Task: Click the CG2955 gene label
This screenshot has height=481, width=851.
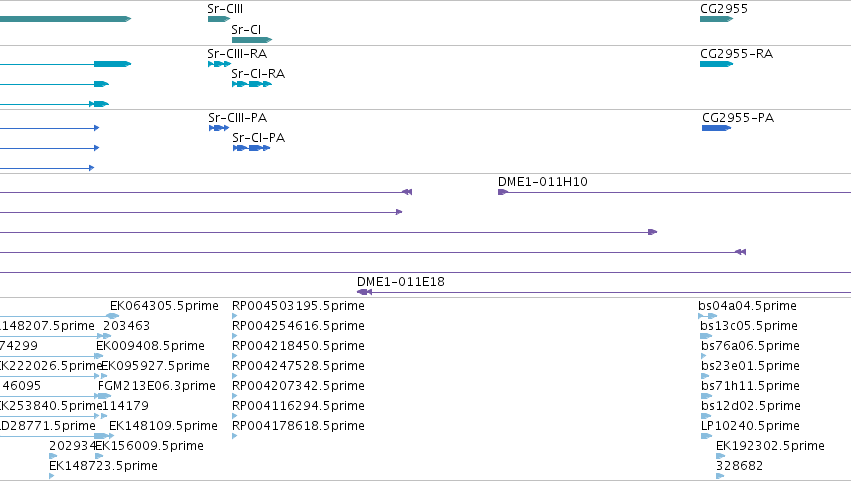Action: tap(724, 9)
